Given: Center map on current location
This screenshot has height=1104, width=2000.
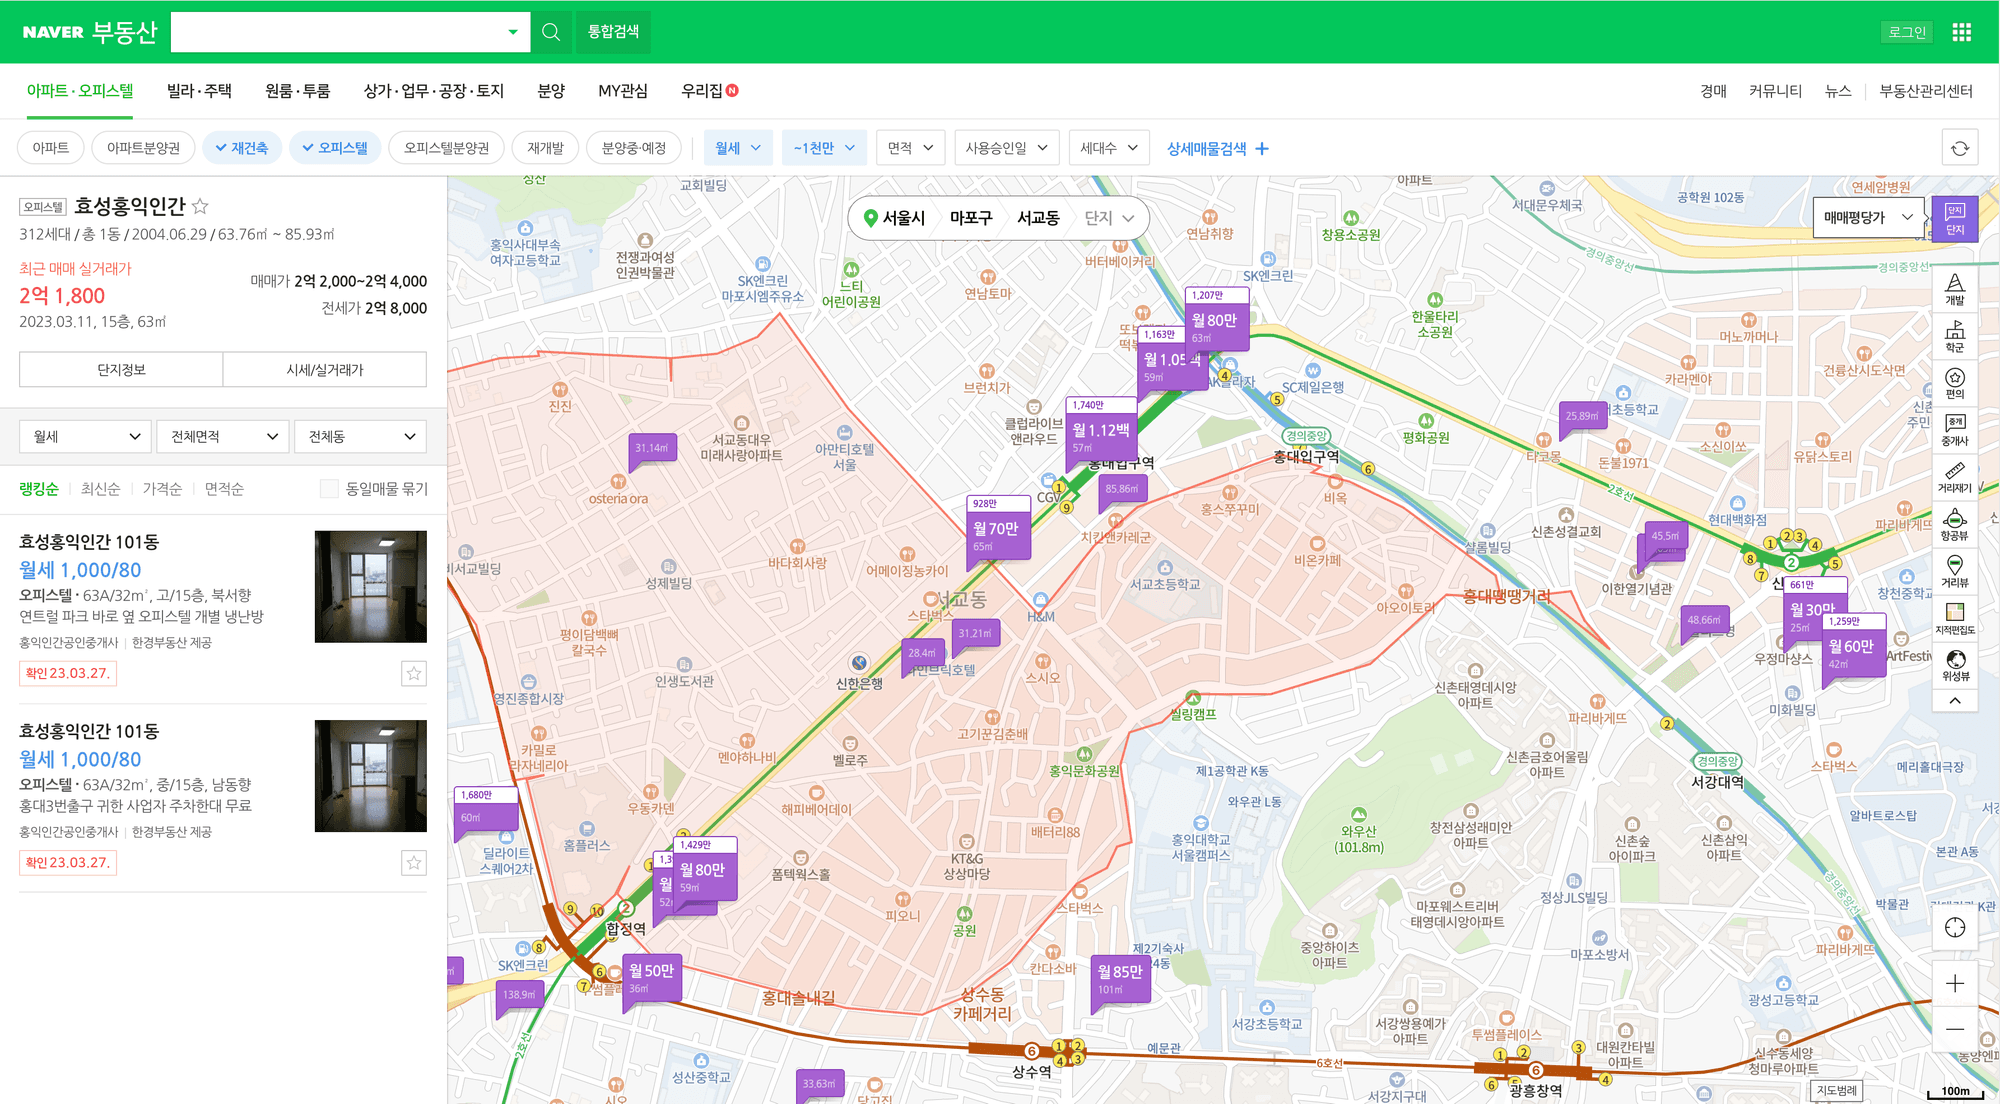Looking at the screenshot, I should coord(1955,927).
